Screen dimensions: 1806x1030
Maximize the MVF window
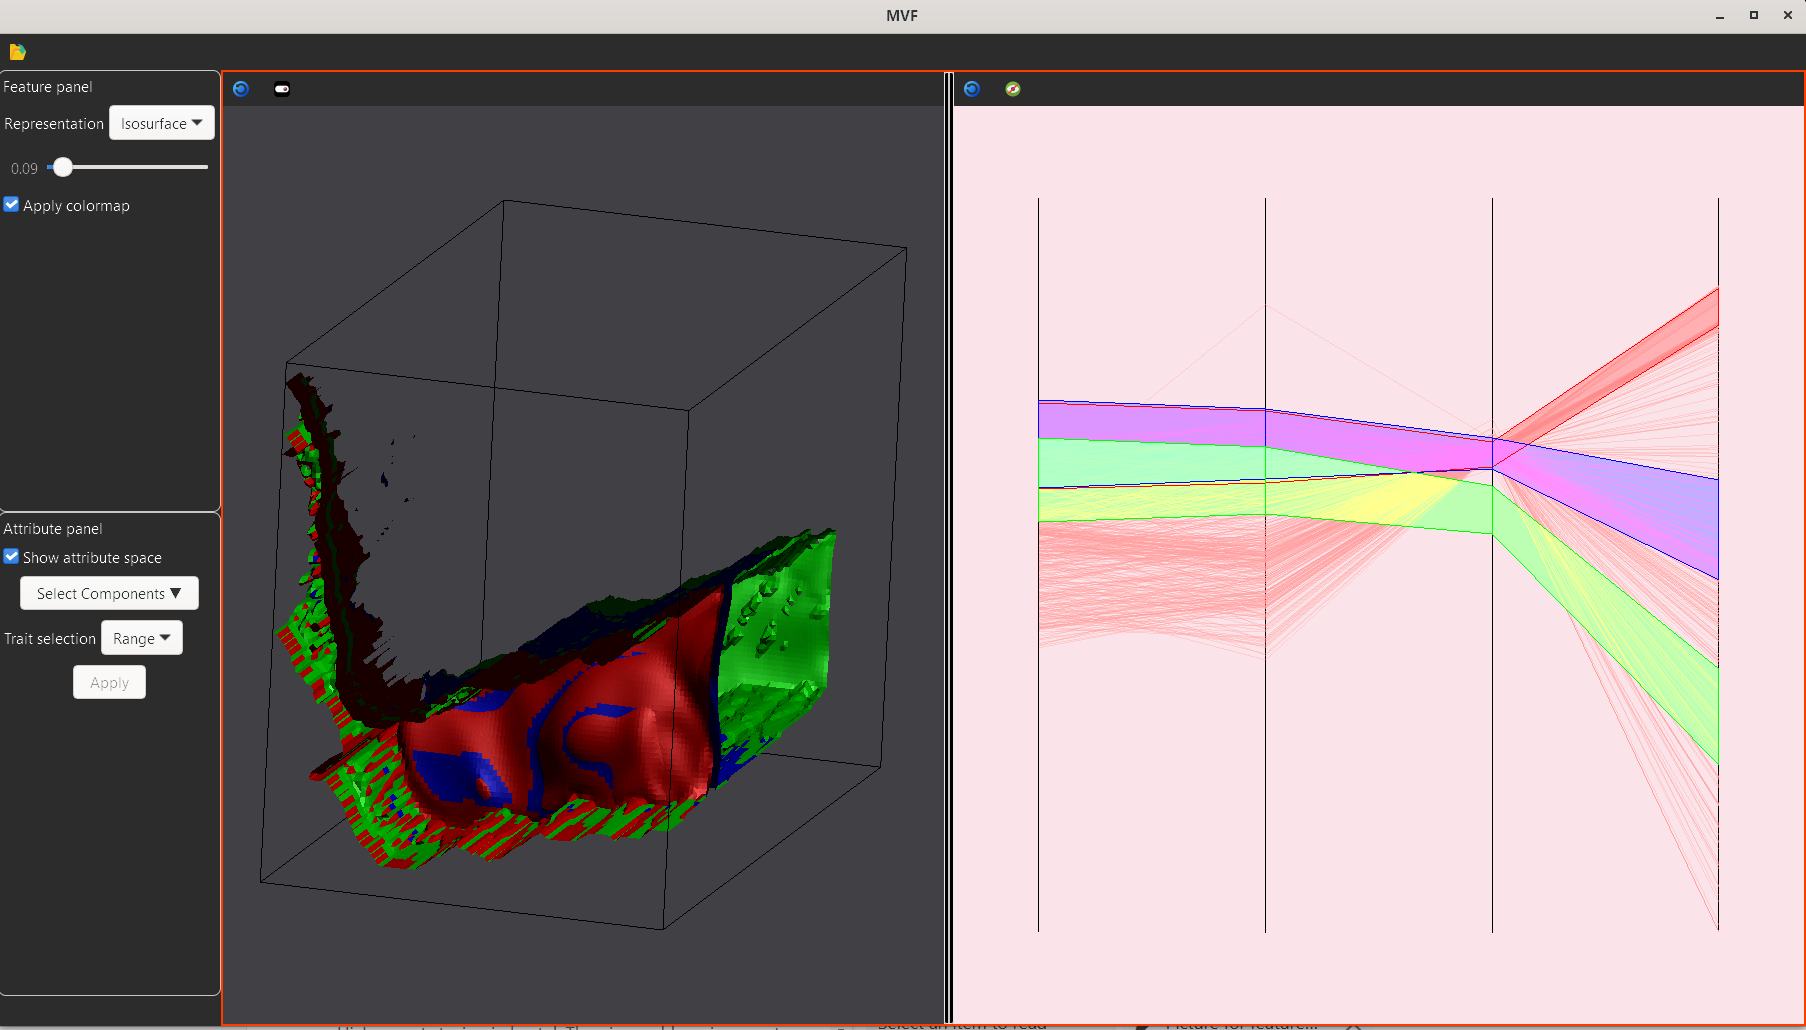tap(1754, 16)
